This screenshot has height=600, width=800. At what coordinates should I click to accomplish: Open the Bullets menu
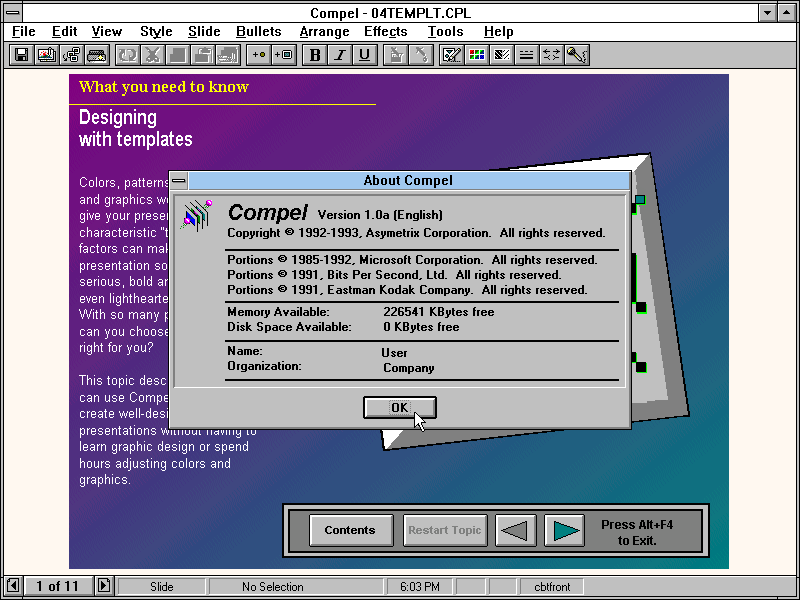(x=259, y=32)
